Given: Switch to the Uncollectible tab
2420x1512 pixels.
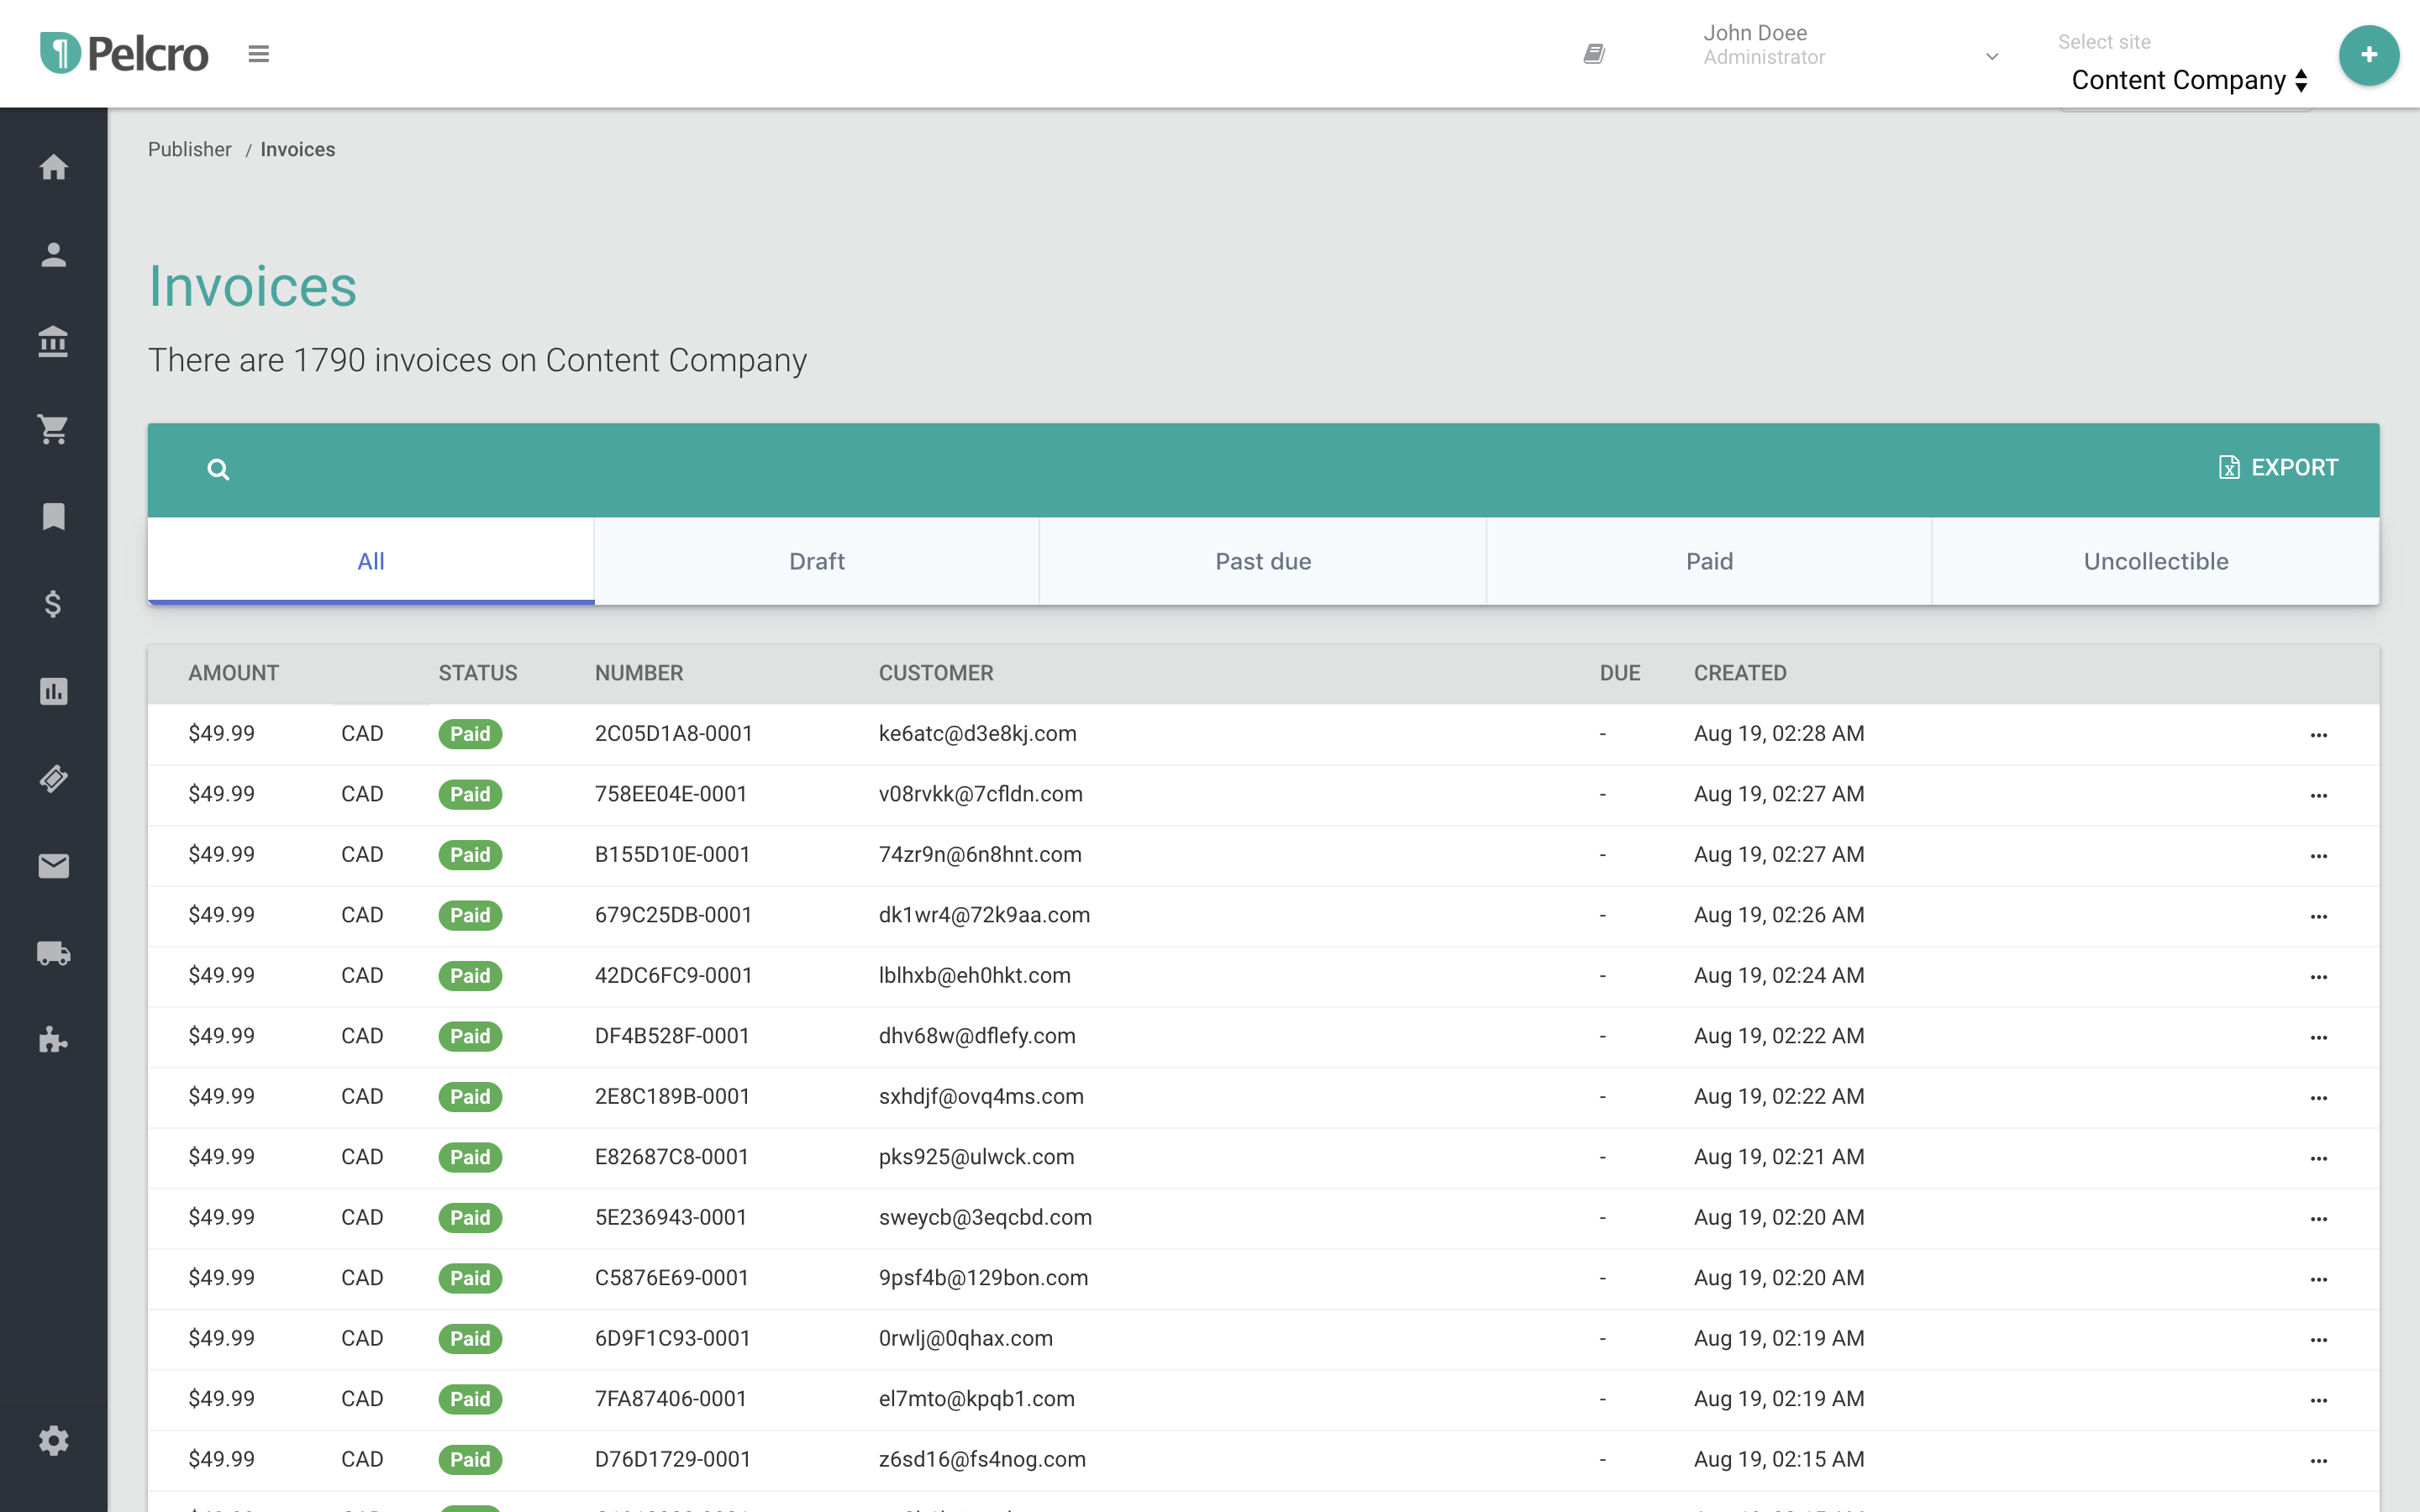Looking at the screenshot, I should click(2156, 561).
